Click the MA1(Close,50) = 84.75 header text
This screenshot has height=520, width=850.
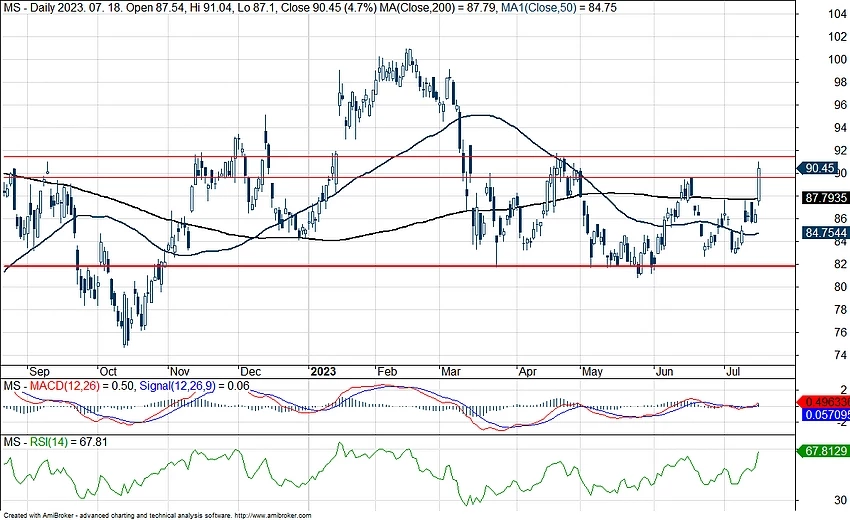click(x=558, y=8)
